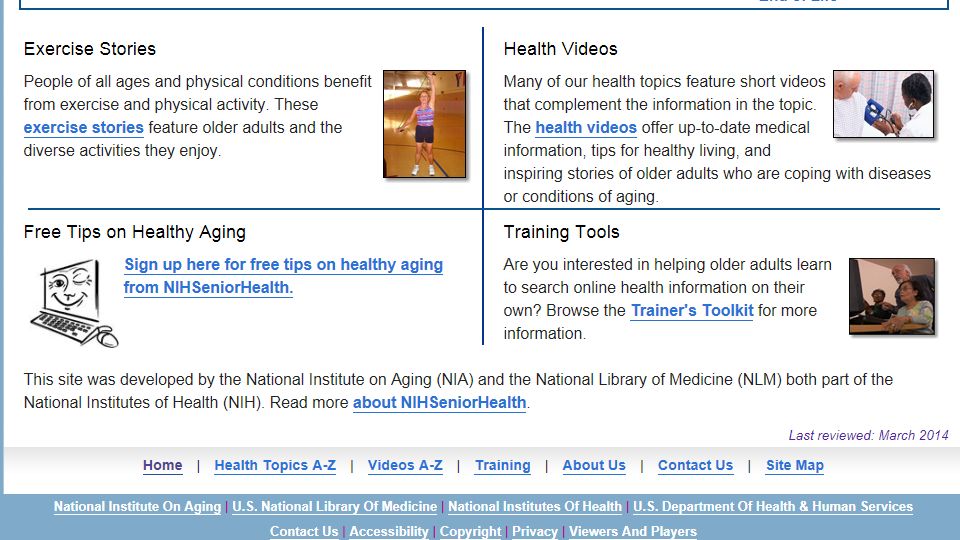Image resolution: width=960 pixels, height=540 pixels.
Task: Open Contact Us in white navigation bar
Action: click(x=696, y=465)
